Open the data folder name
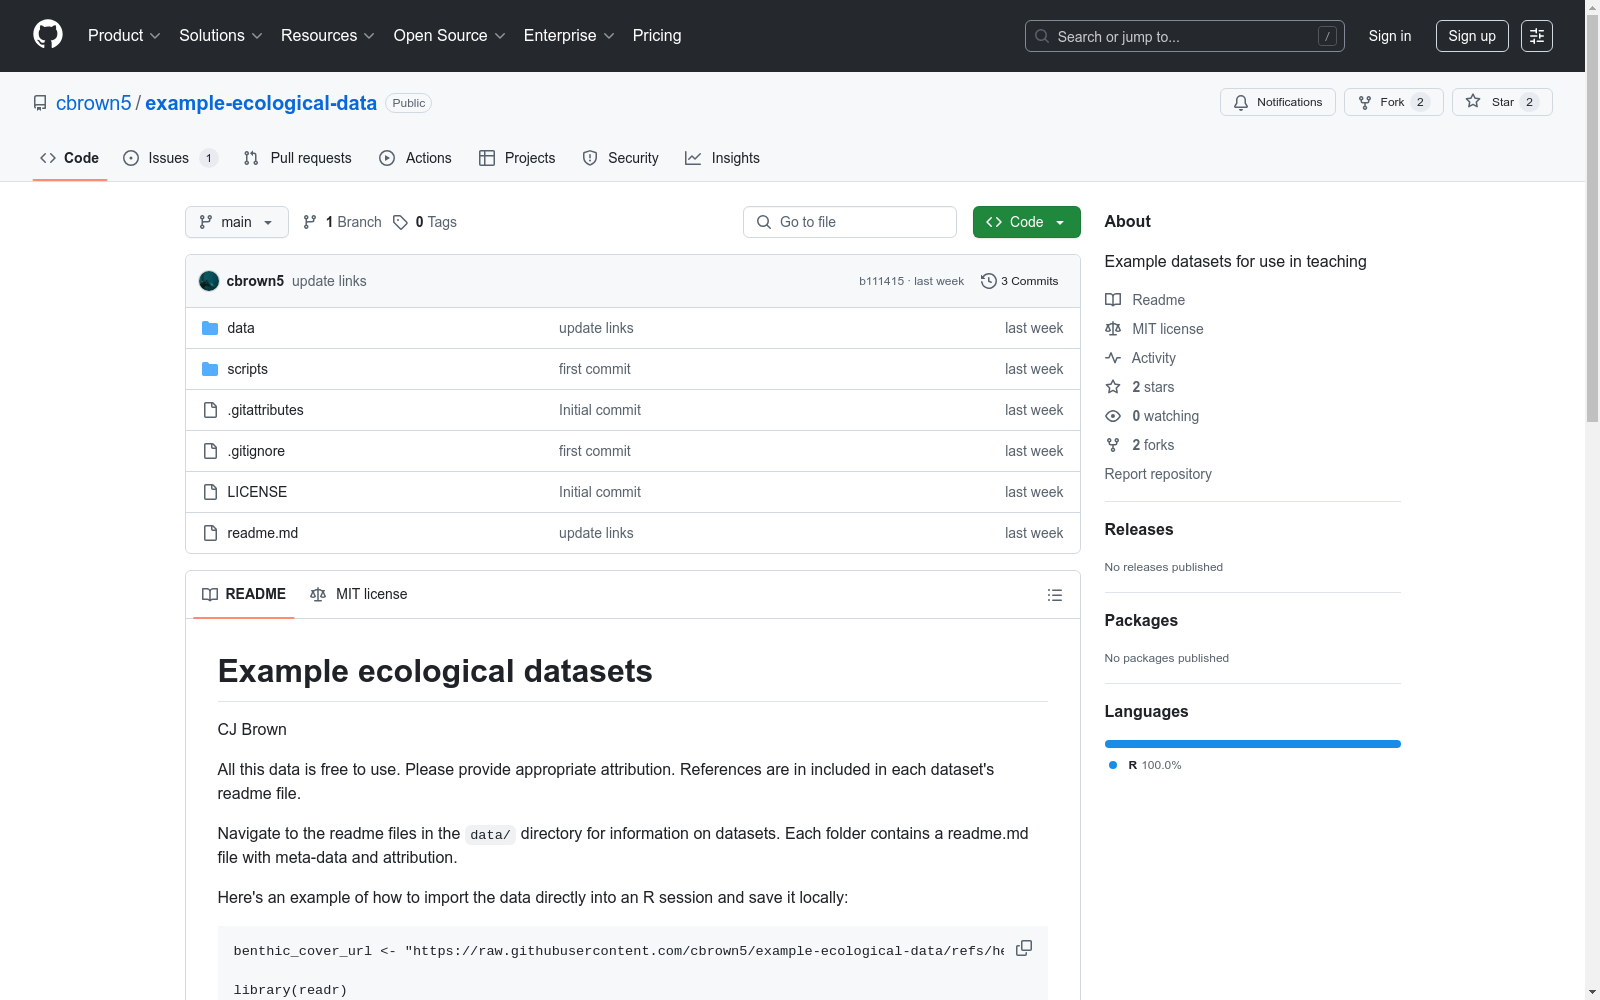 point(241,328)
